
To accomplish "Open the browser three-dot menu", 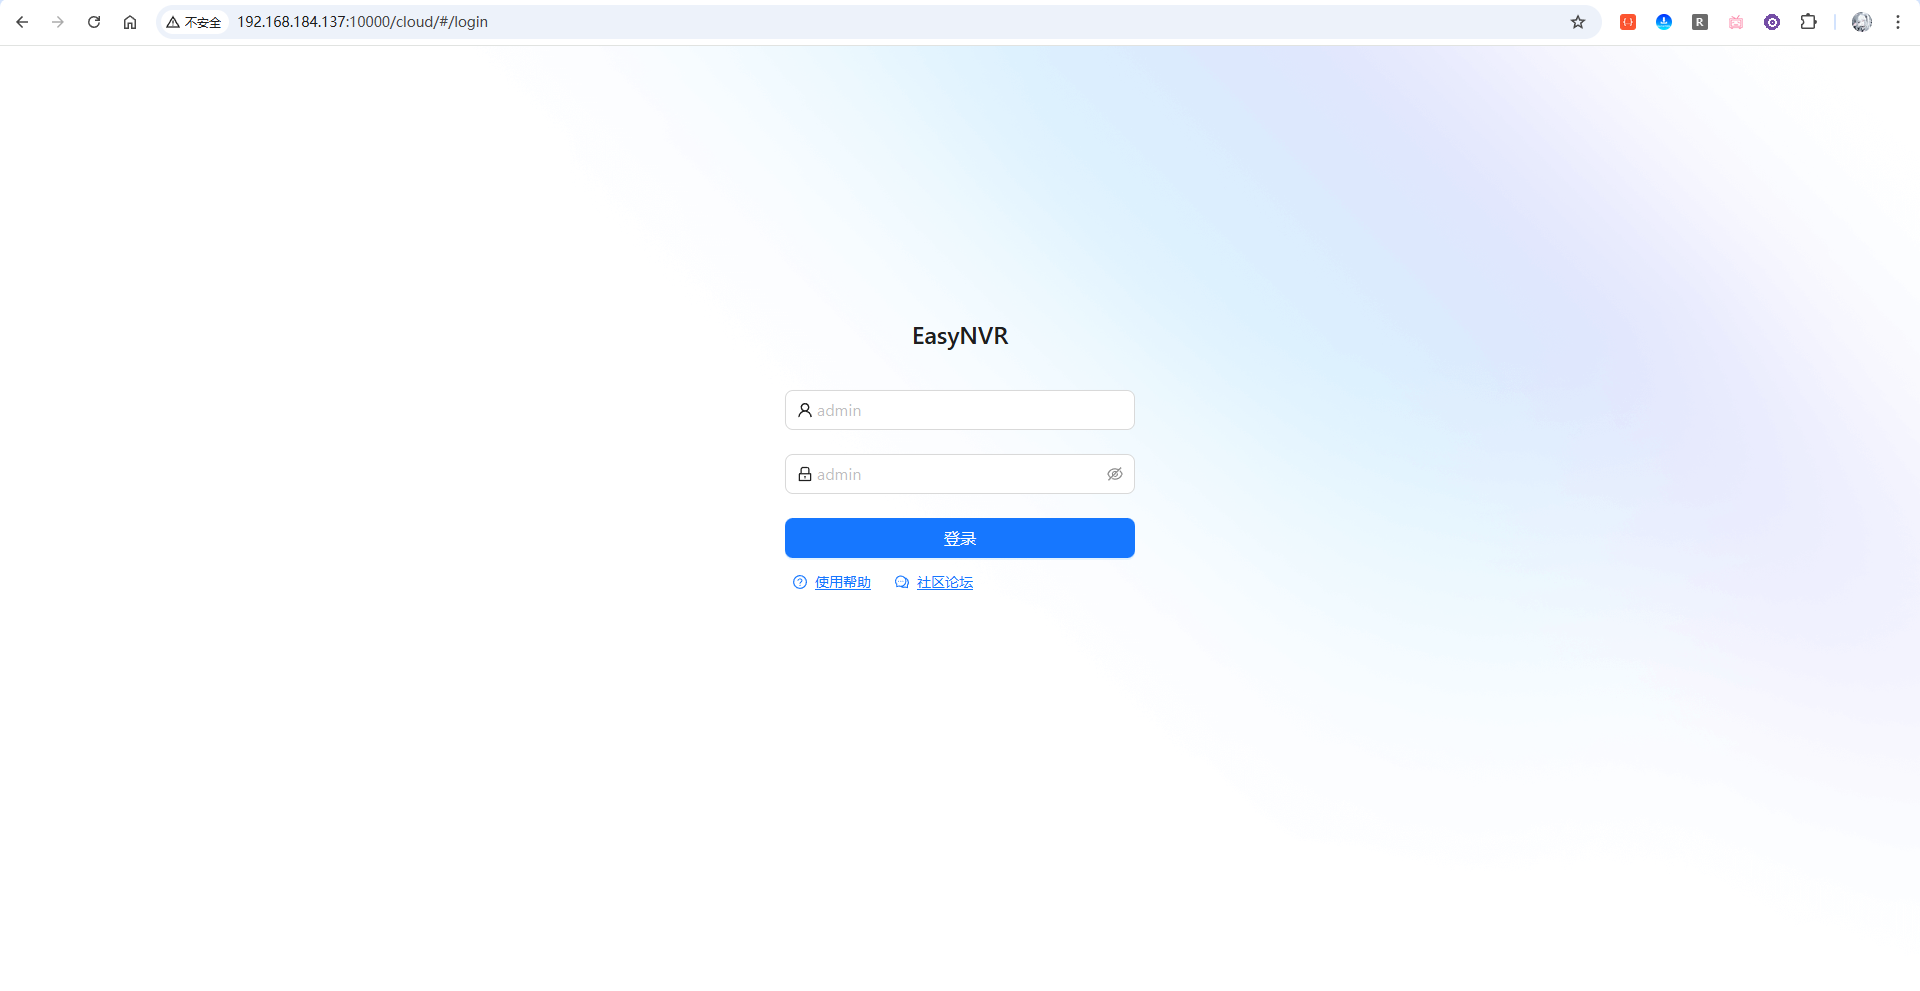I will tap(1897, 22).
